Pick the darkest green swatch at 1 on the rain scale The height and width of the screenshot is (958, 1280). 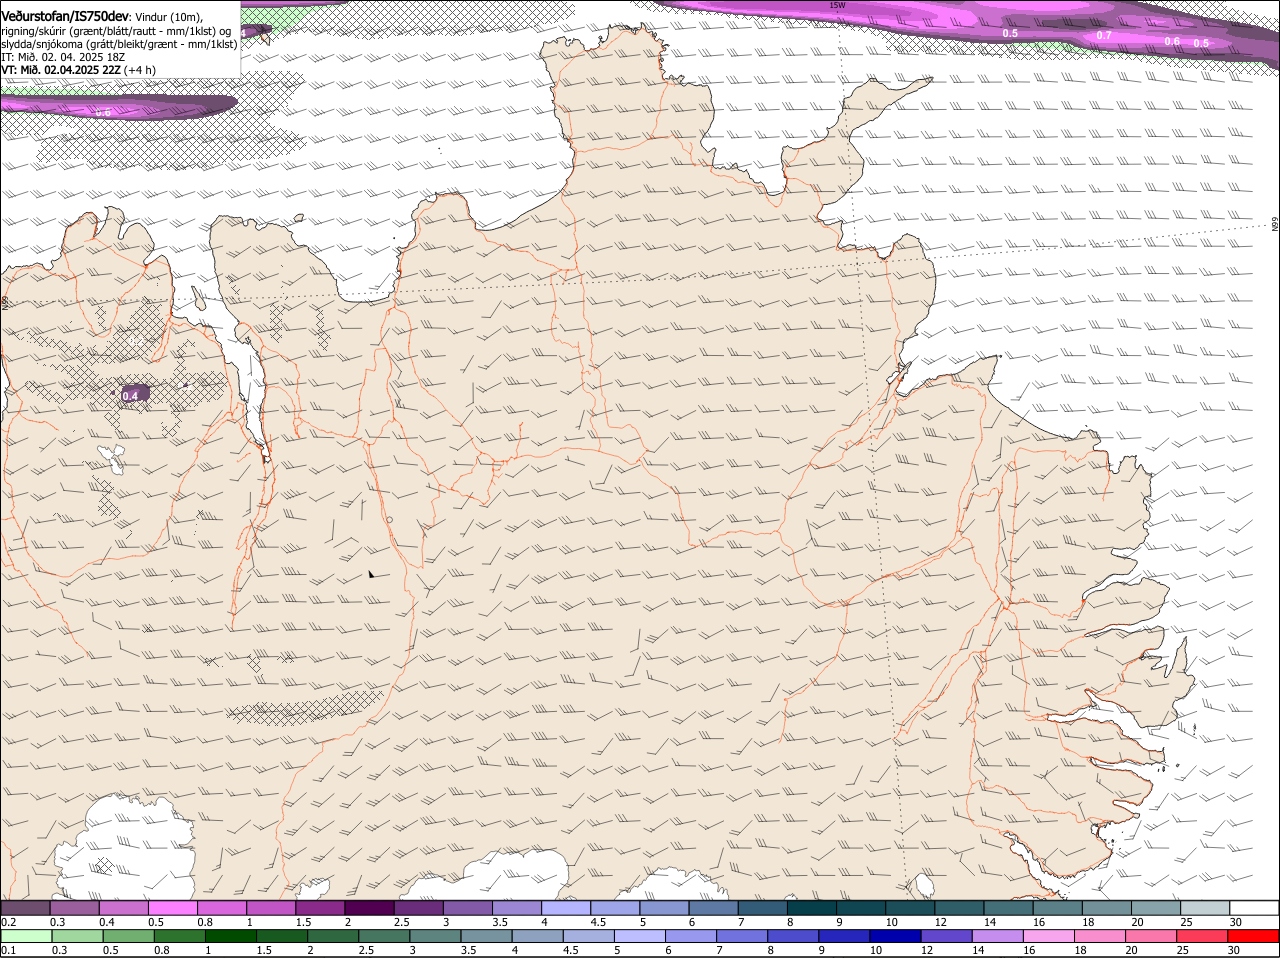[x=230, y=936]
